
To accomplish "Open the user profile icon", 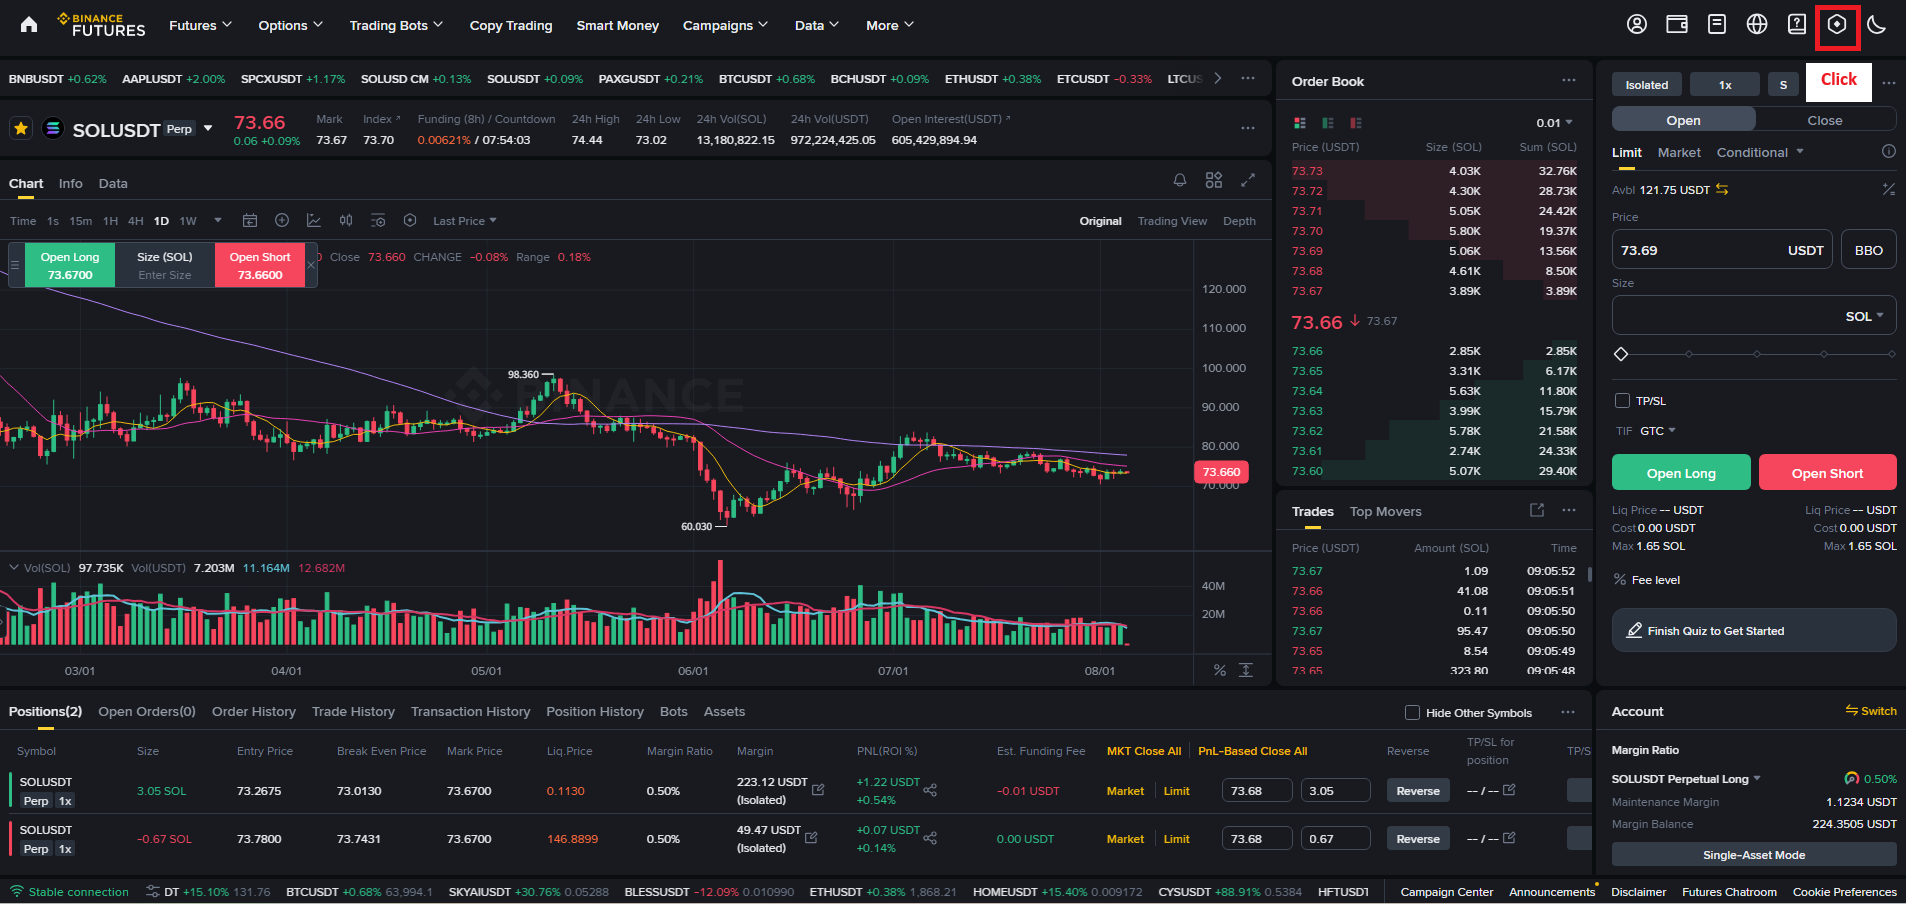I will pyautogui.click(x=1637, y=25).
